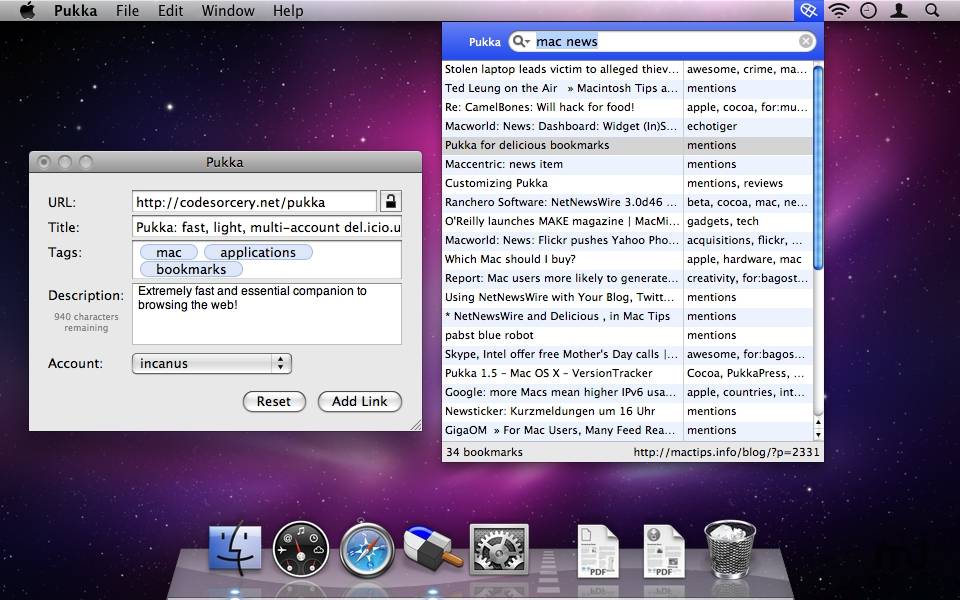Open the File menu
Viewport: 960px width, 600px height.
pyautogui.click(x=127, y=11)
